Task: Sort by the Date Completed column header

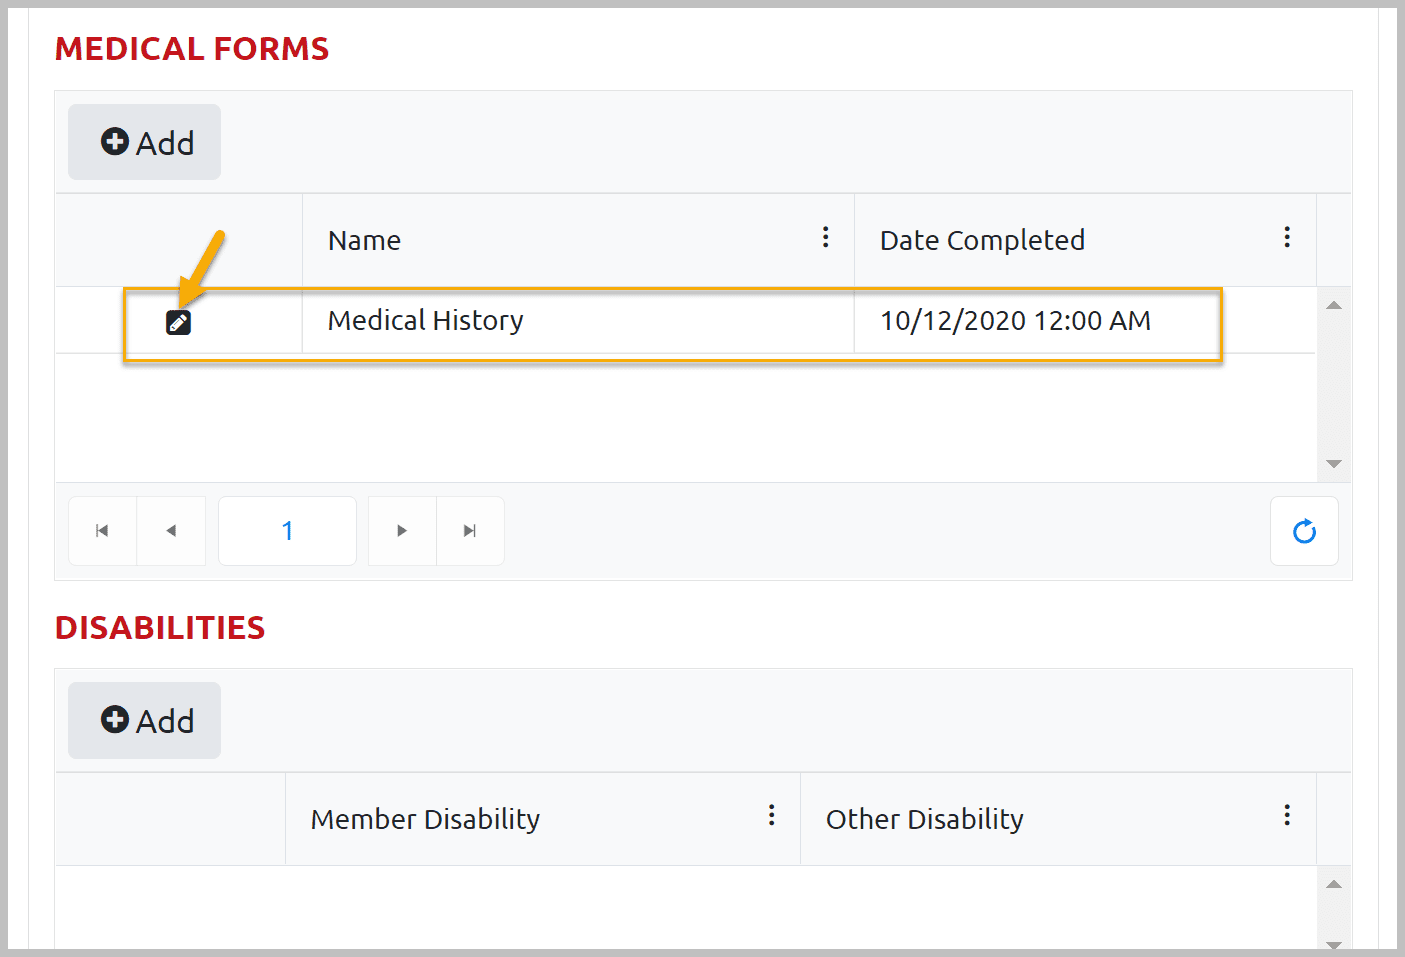Action: pos(982,240)
